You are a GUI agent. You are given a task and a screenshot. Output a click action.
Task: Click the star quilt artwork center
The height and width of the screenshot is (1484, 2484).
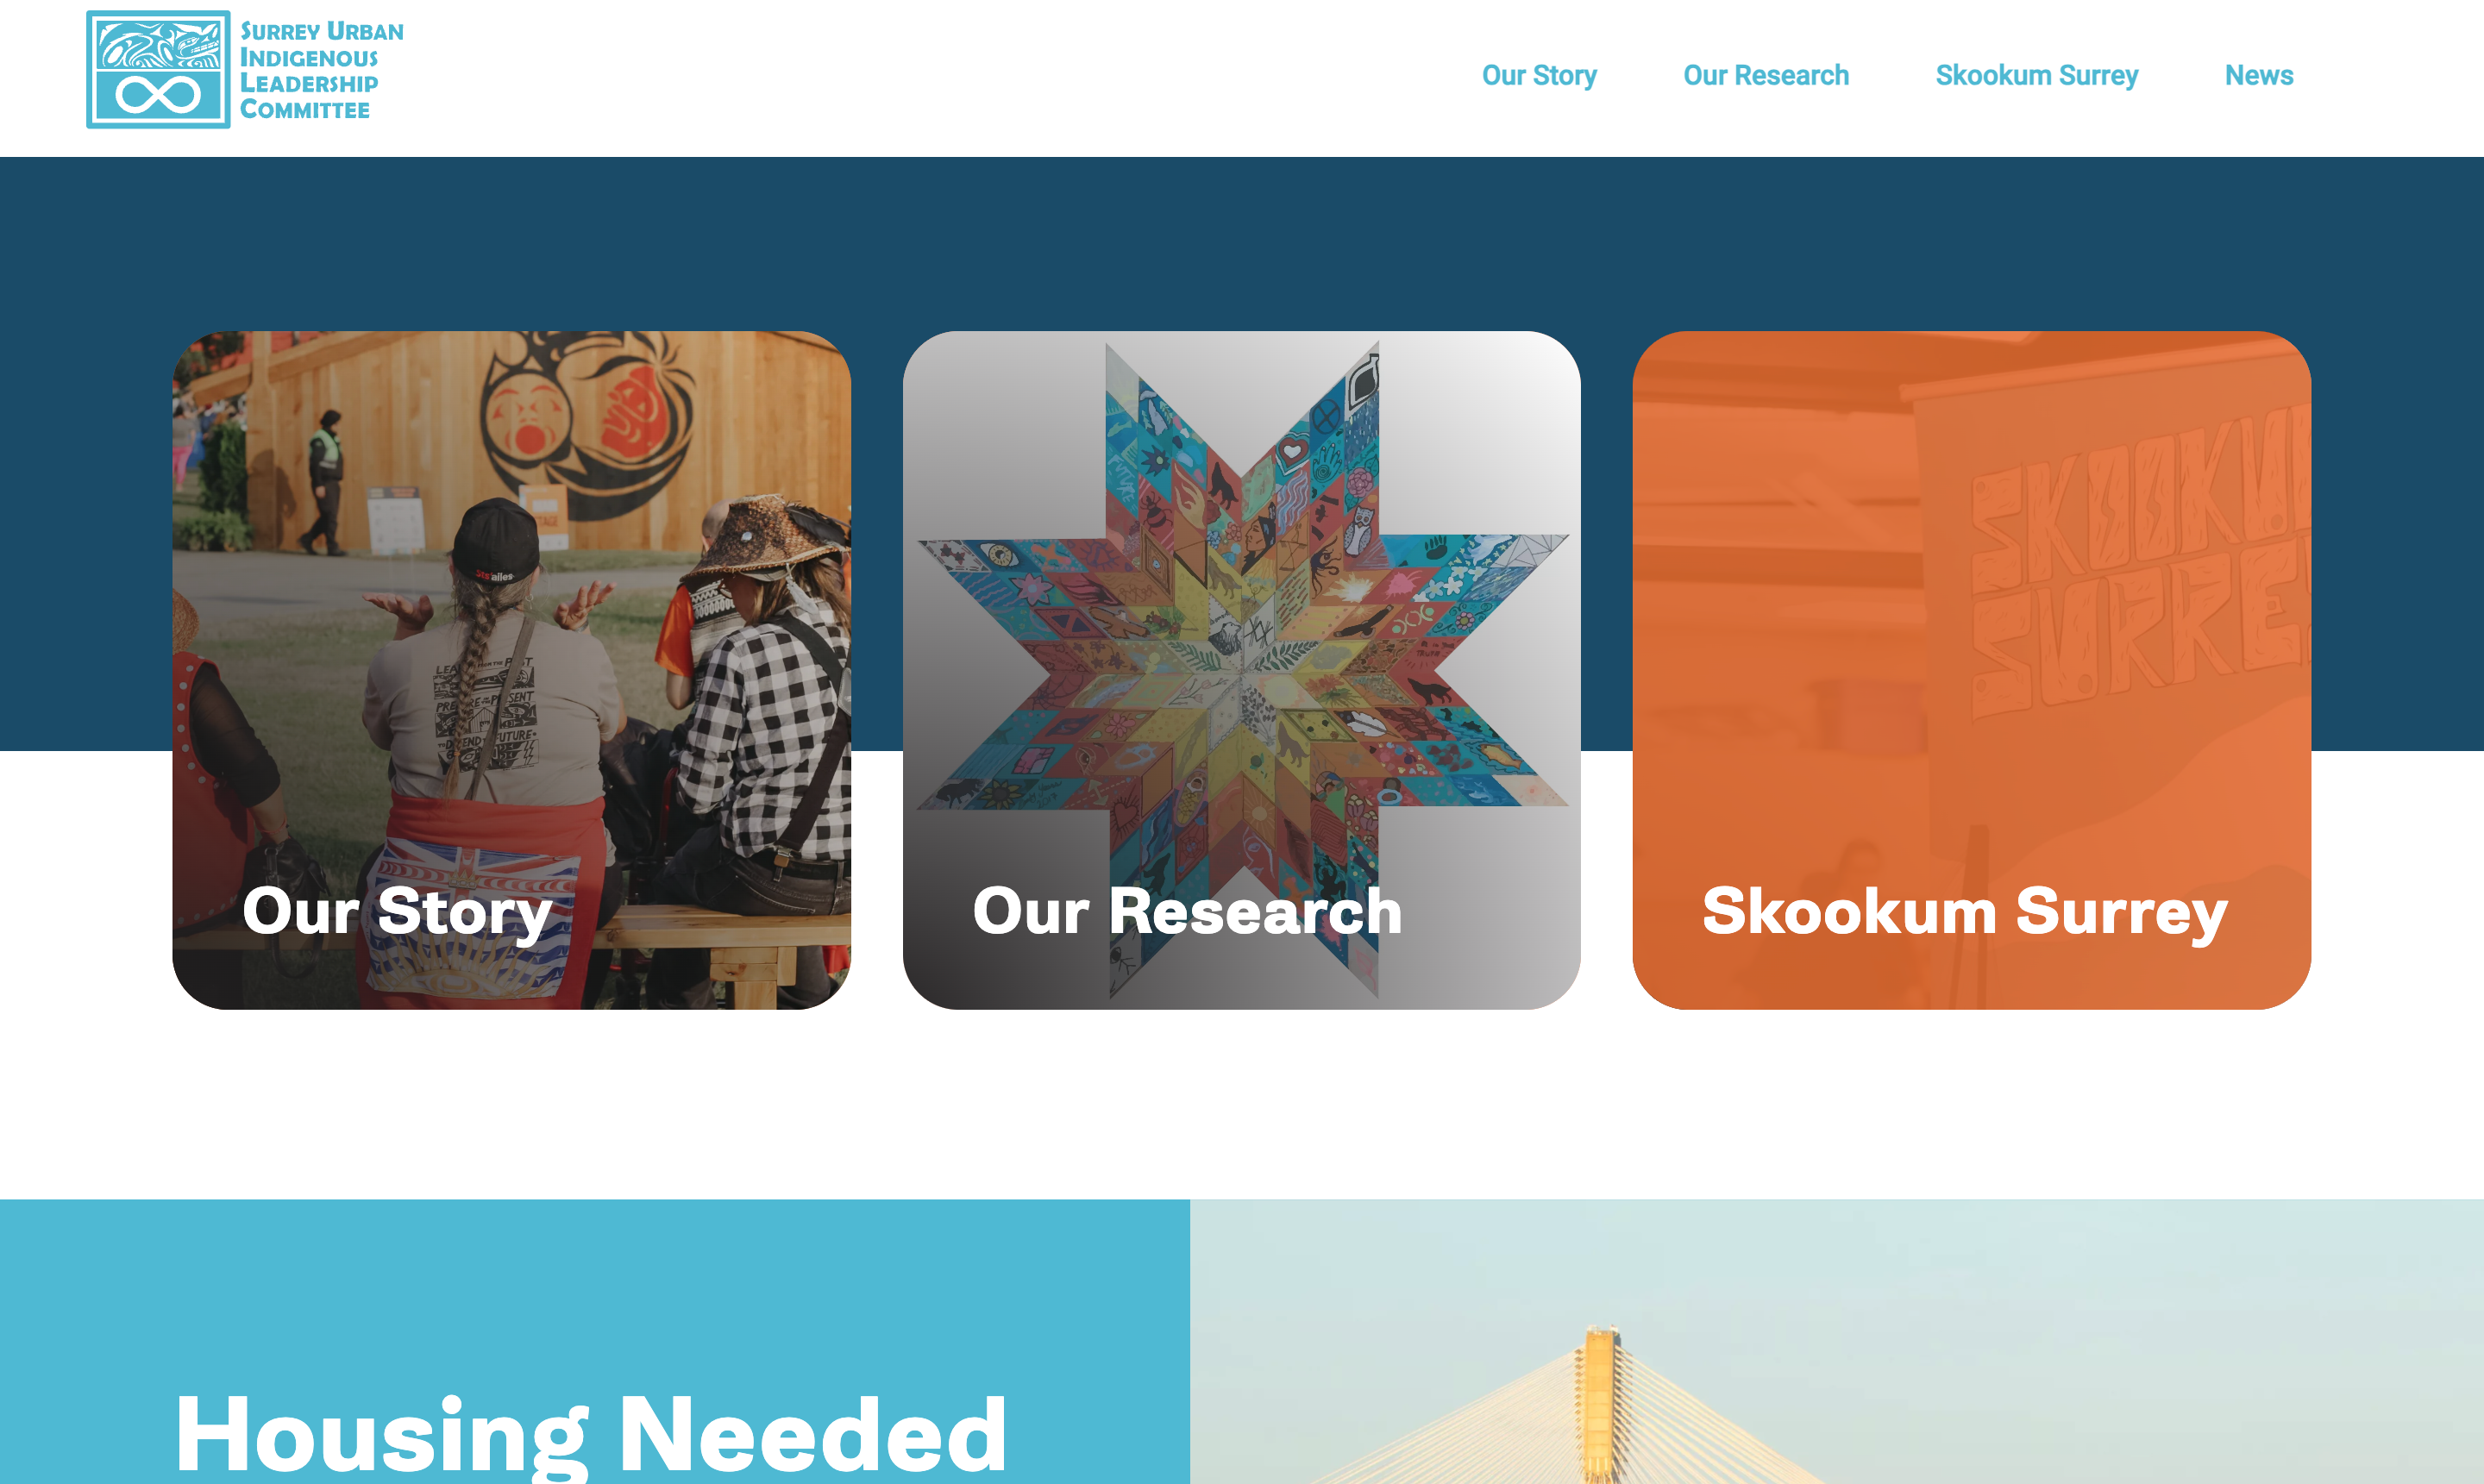pos(1241,670)
